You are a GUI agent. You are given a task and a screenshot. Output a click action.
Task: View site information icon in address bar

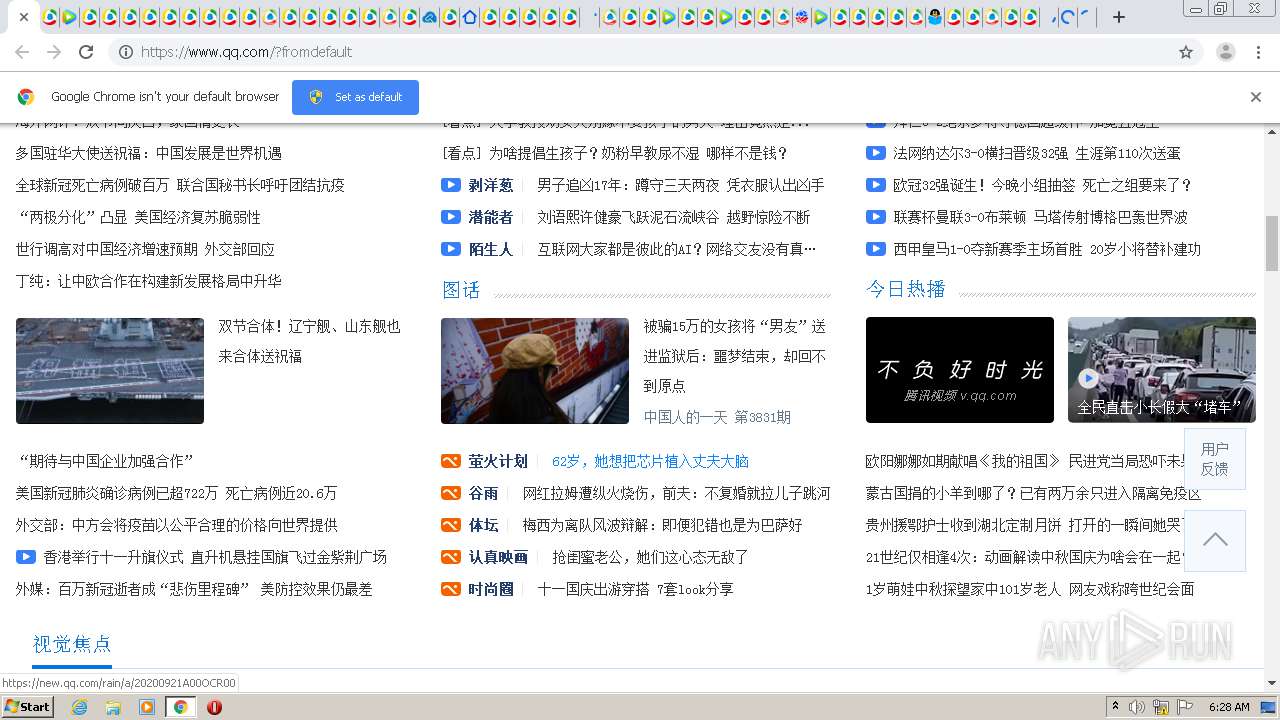[126, 52]
